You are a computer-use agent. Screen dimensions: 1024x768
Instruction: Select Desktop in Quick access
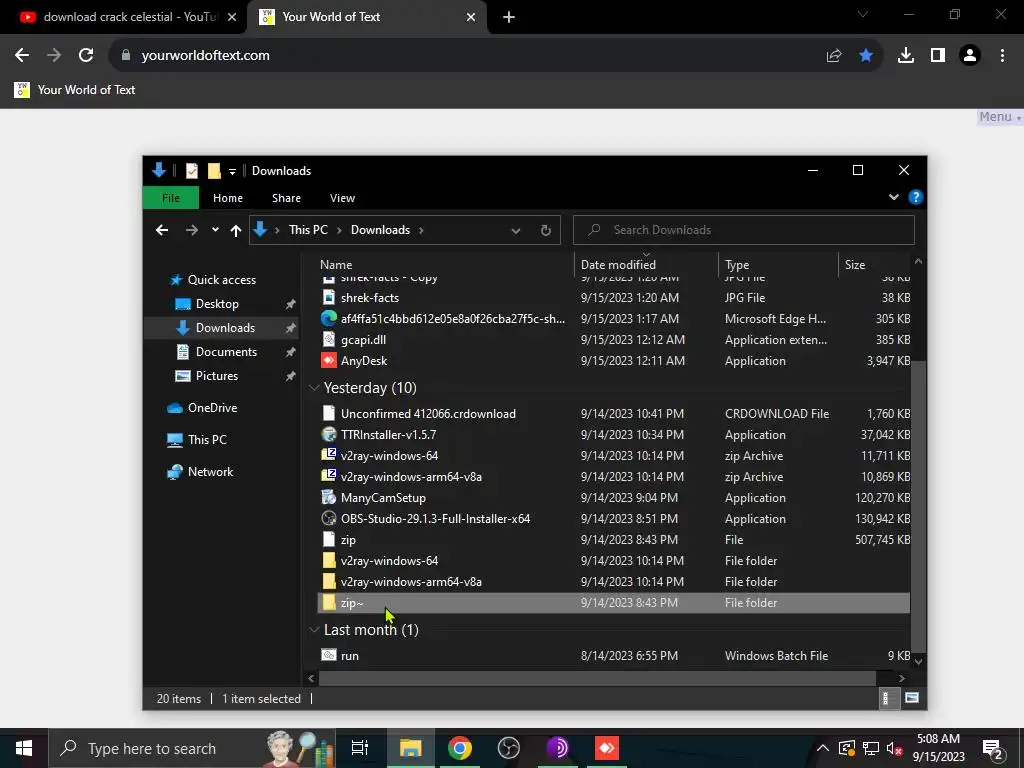click(x=217, y=304)
